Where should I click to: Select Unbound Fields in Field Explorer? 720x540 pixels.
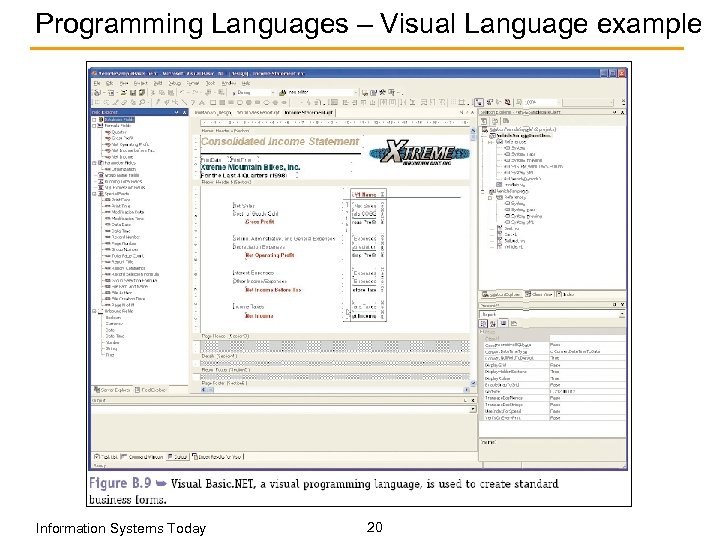click(118, 311)
